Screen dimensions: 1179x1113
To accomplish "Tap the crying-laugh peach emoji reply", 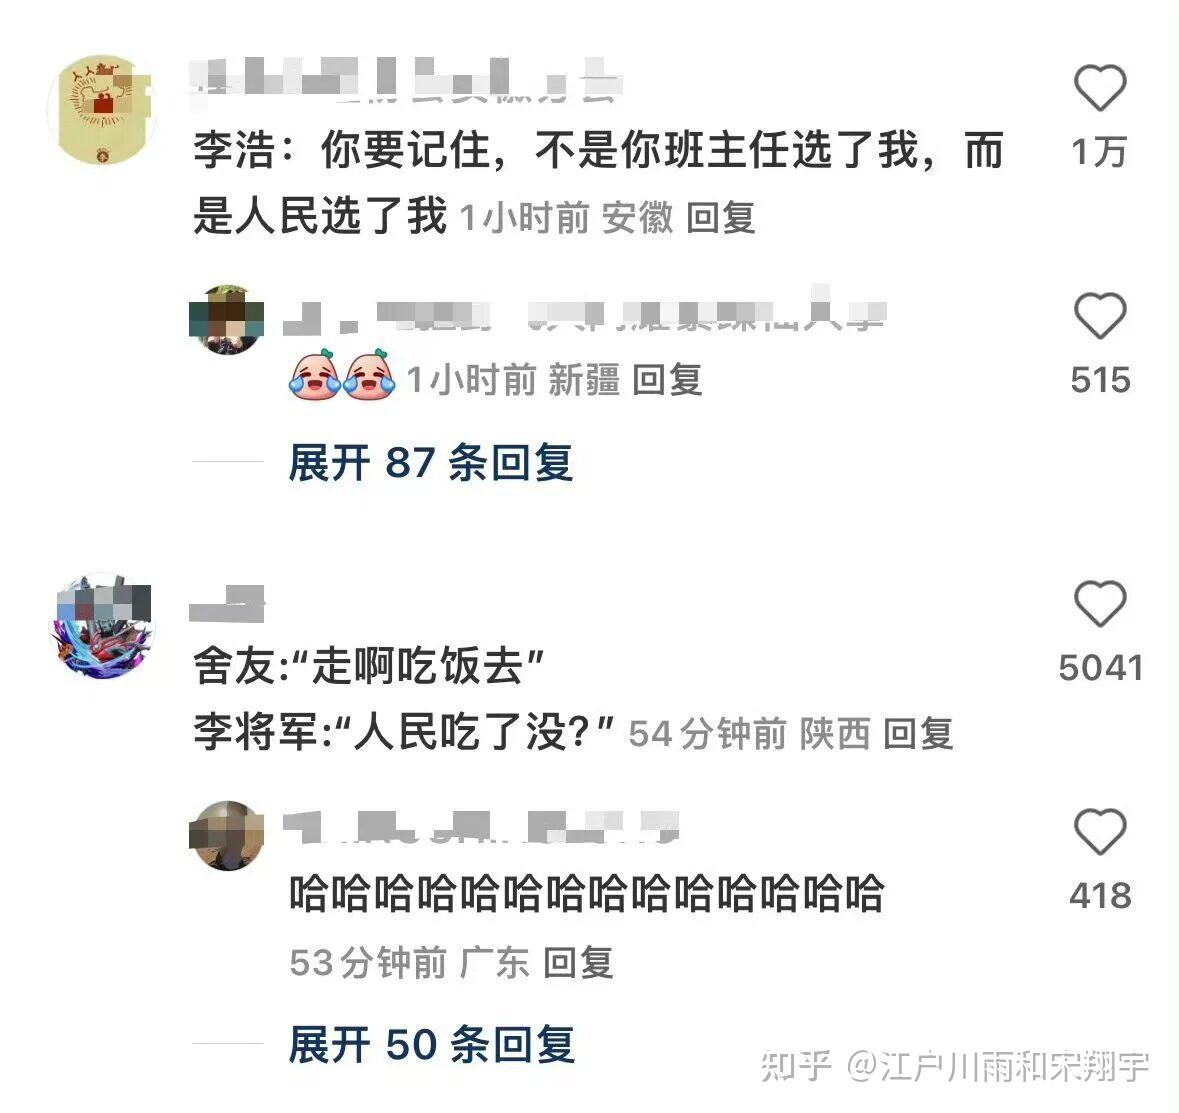I will 342,374.
